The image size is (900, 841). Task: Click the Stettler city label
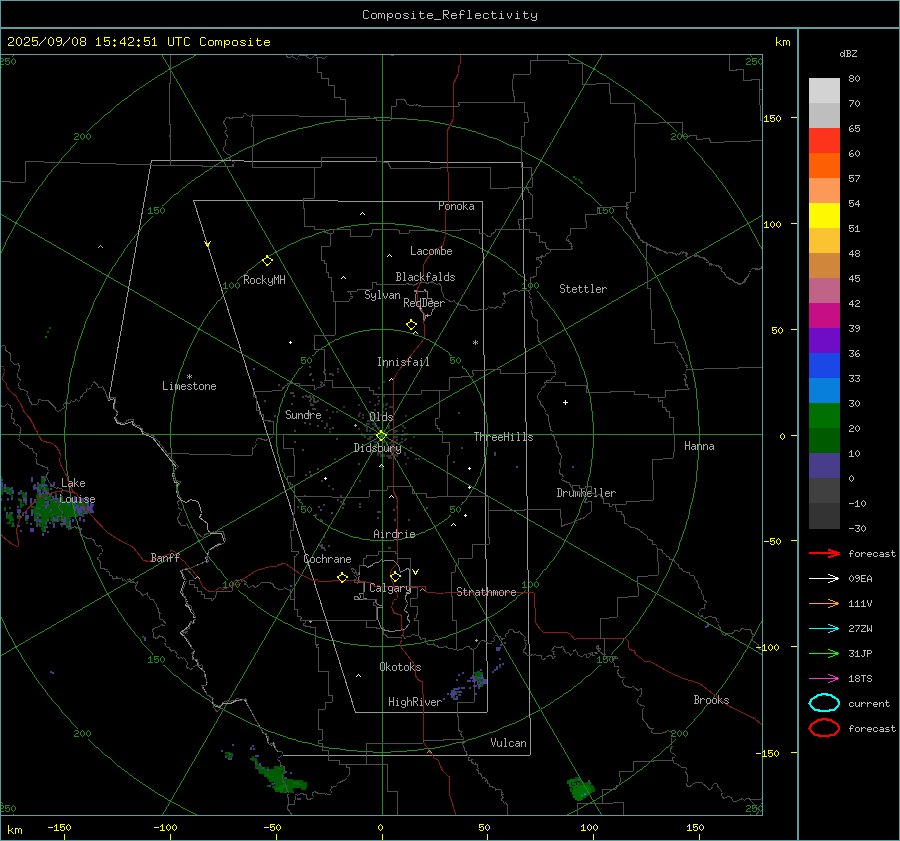click(x=583, y=289)
